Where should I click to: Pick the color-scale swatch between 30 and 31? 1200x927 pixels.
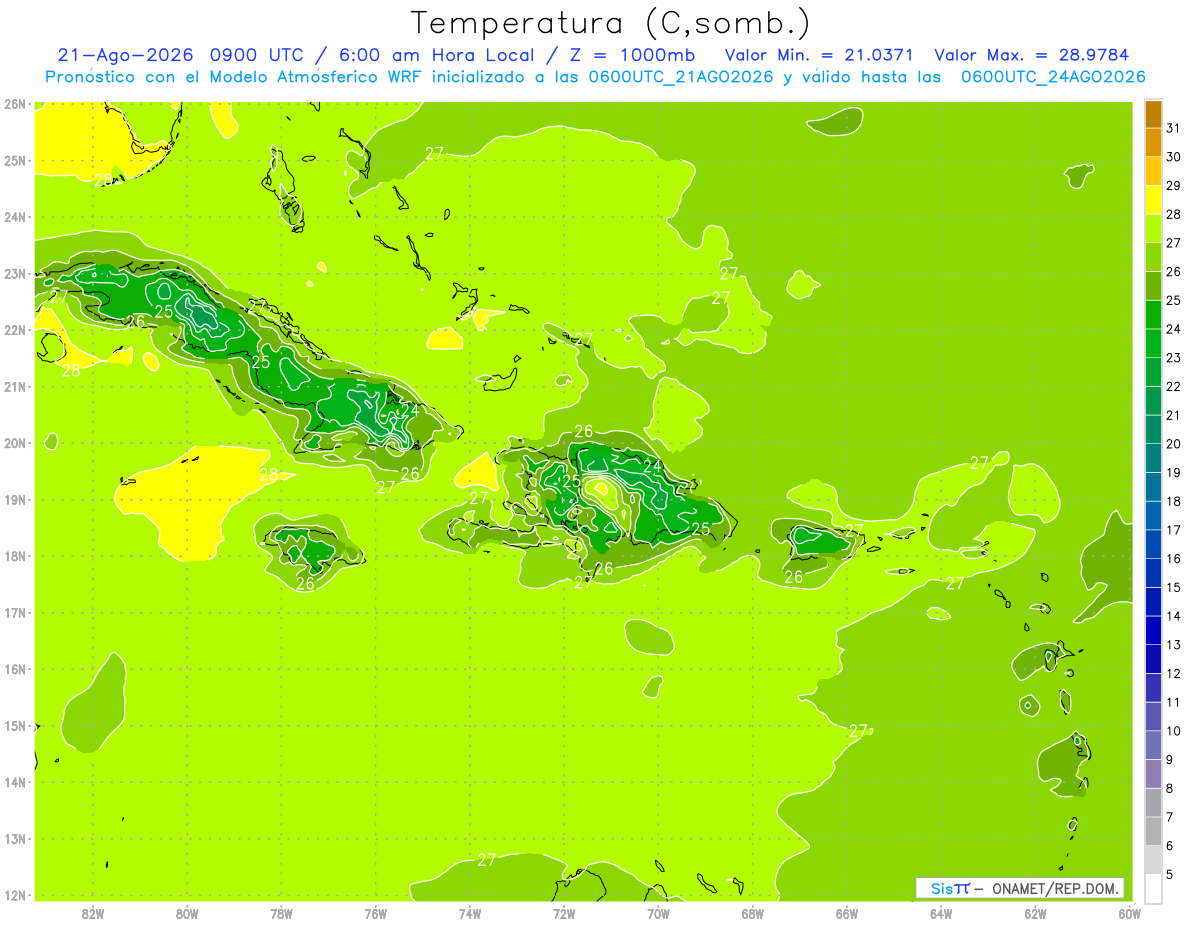[x=1153, y=143]
